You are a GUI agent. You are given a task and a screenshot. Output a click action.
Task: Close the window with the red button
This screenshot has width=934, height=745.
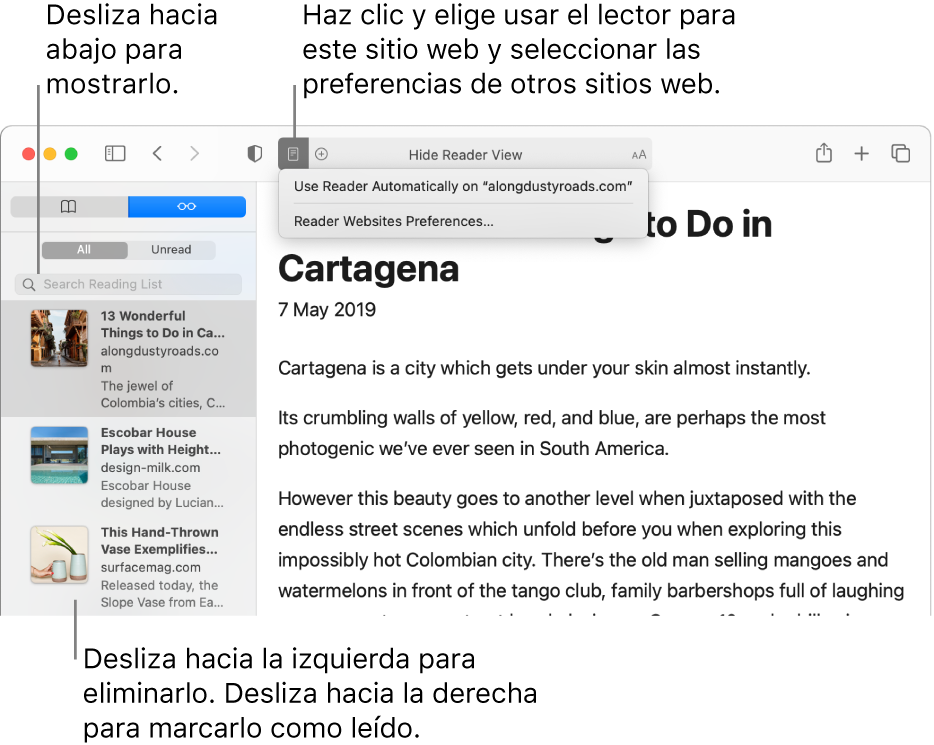click(28, 154)
